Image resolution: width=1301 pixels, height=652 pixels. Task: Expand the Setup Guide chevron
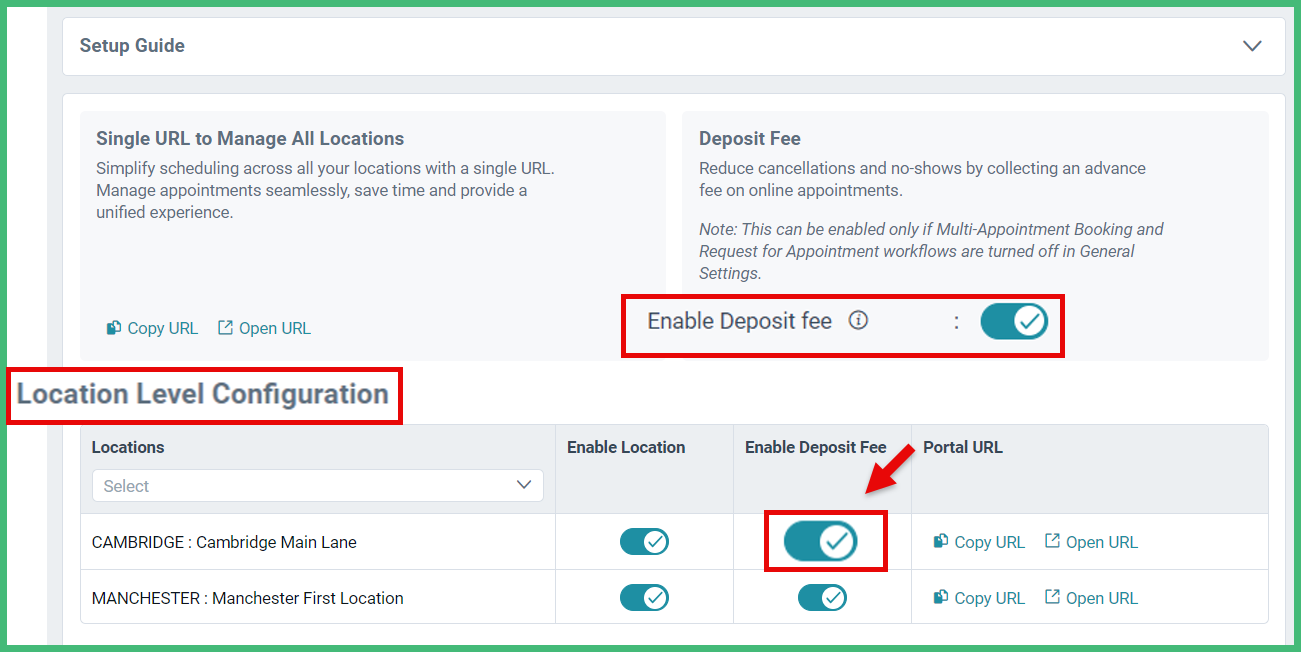pyautogui.click(x=1252, y=46)
